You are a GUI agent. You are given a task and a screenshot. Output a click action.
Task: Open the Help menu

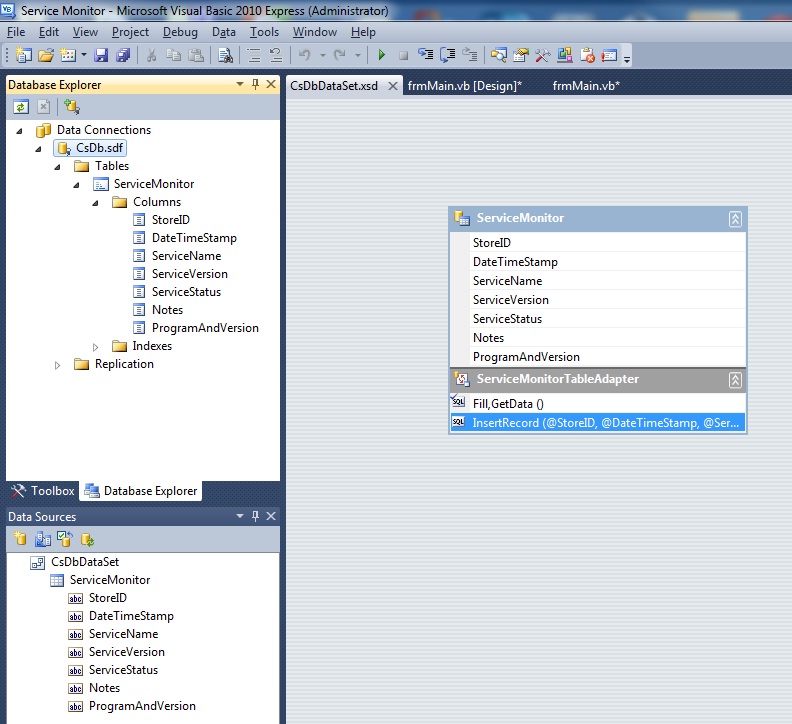coord(363,32)
